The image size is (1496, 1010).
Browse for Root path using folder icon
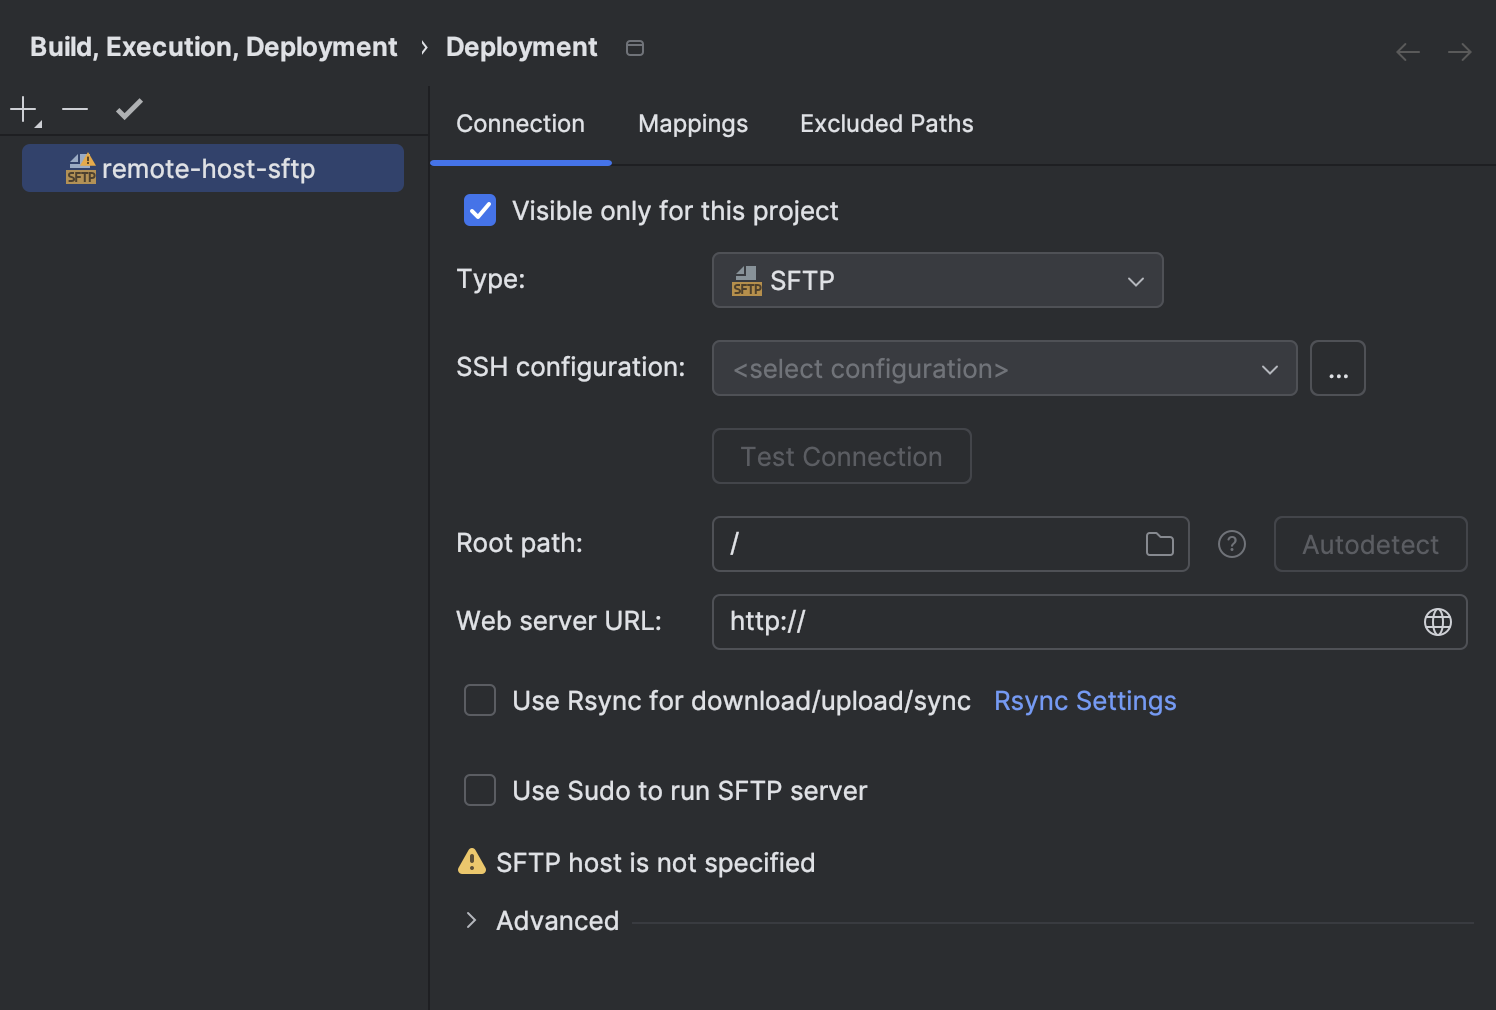coord(1160,544)
